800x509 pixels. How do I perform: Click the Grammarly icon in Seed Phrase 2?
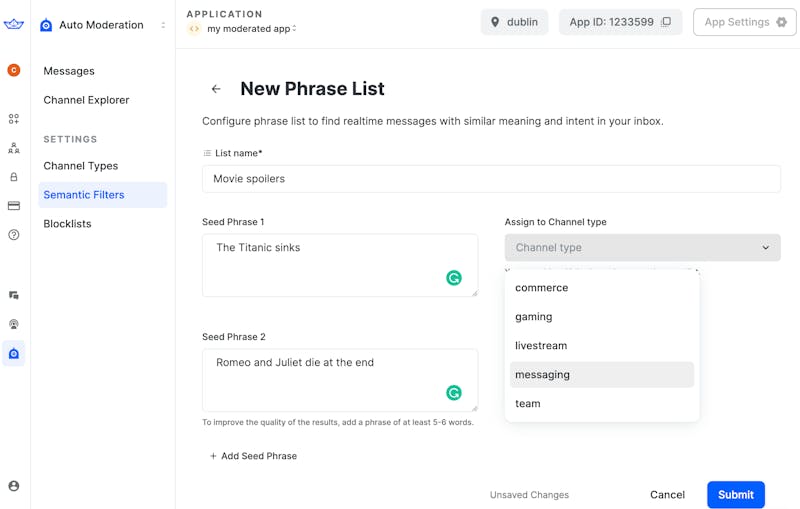454,393
